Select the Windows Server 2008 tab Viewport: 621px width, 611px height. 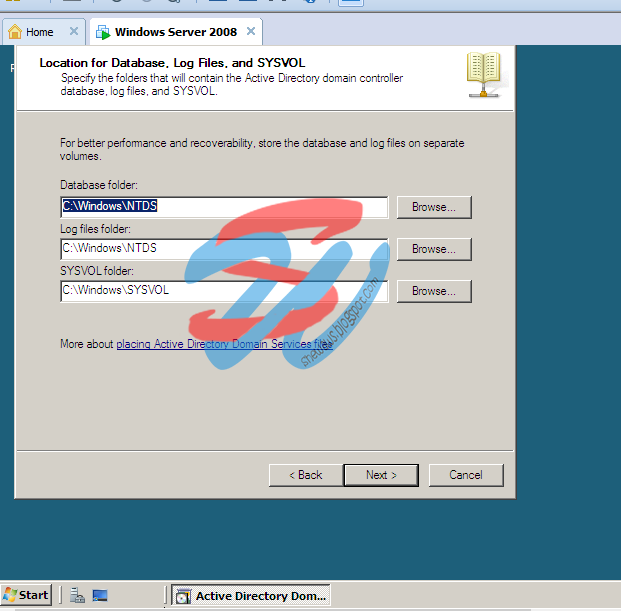point(175,32)
